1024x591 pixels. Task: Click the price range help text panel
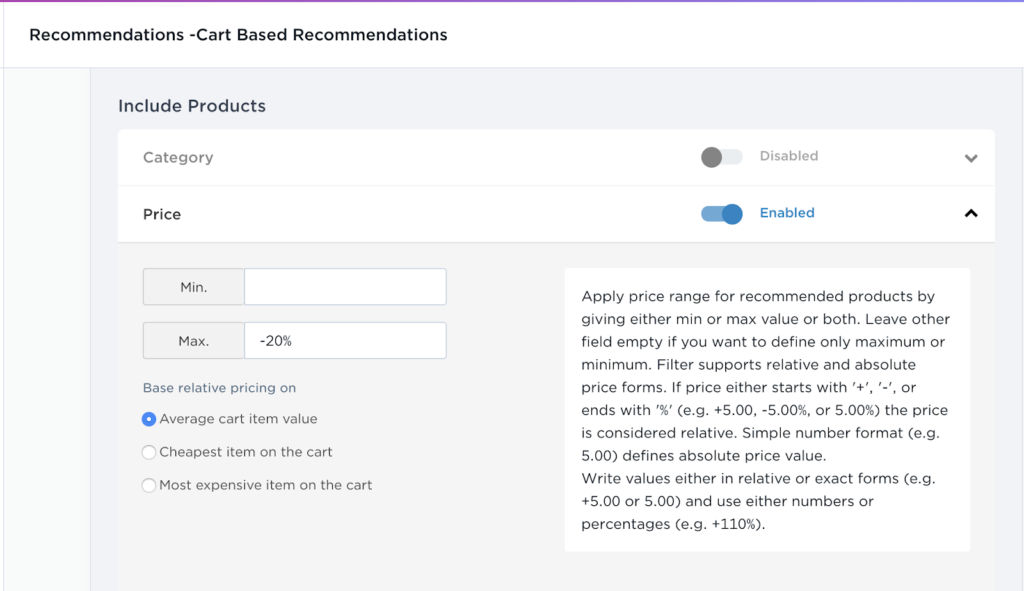[x=767, y=410]
